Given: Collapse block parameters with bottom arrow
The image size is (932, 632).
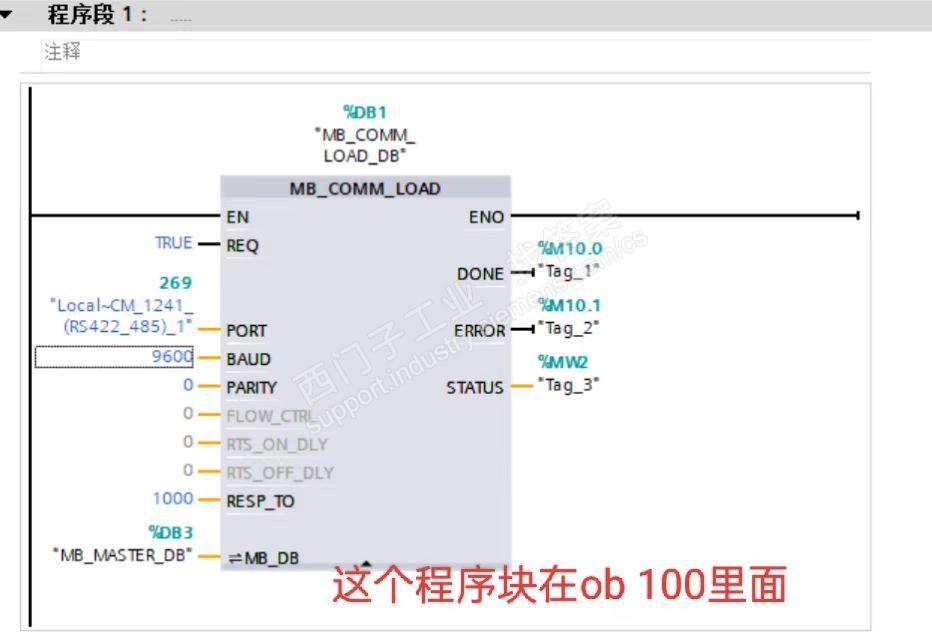Looking at the screenshot, I should click(366, 563).
